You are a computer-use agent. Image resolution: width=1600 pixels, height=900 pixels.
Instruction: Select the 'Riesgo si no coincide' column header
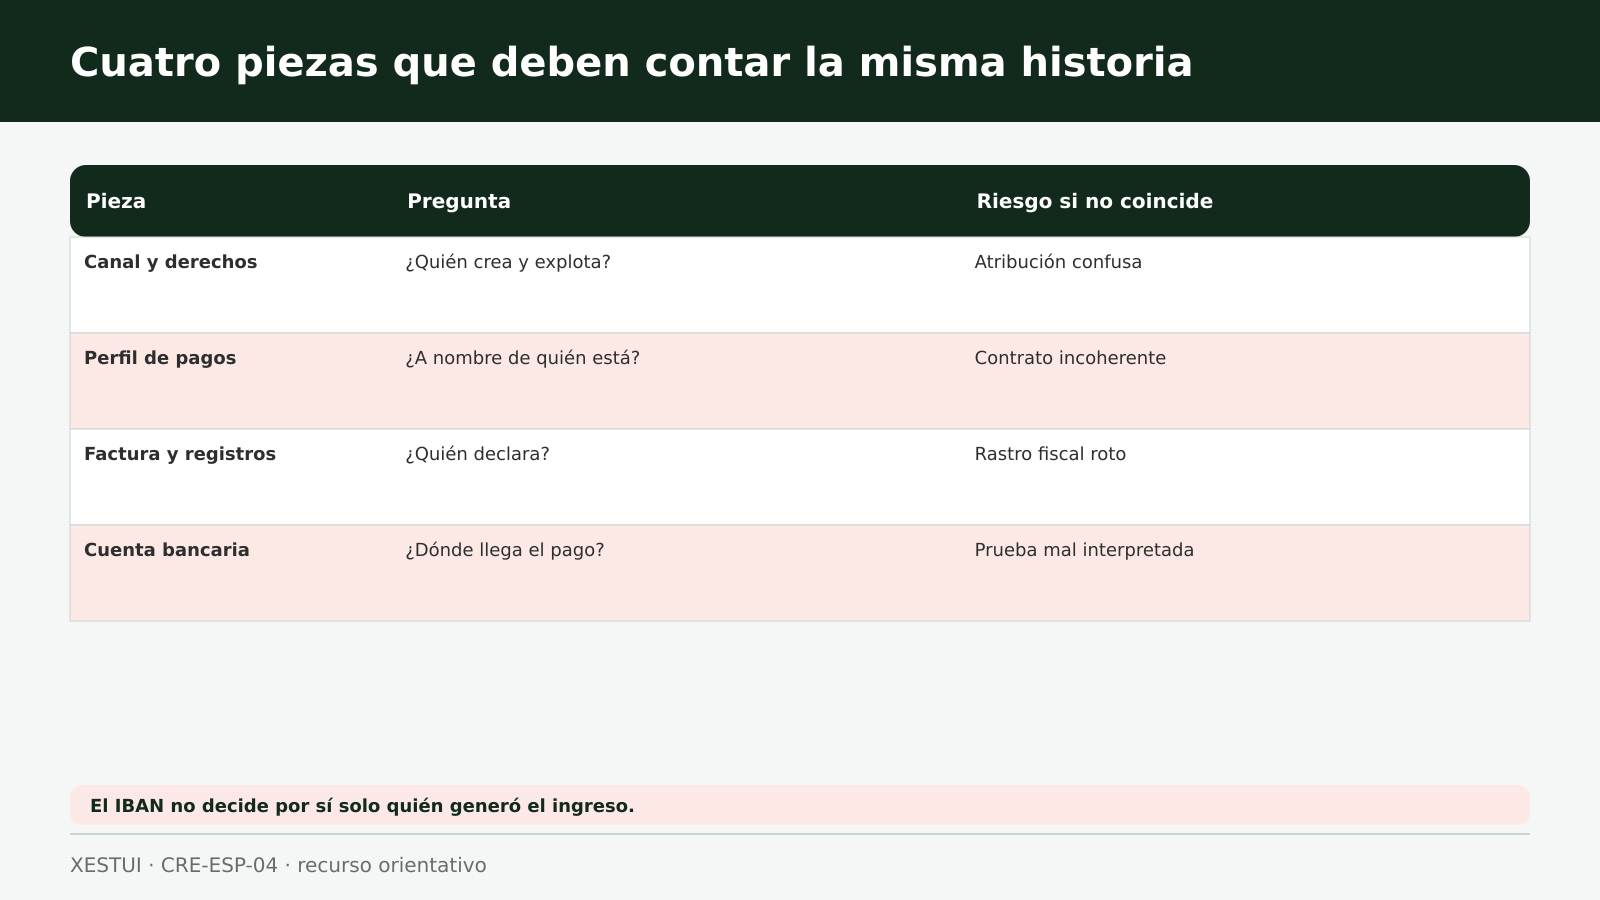1095,201
